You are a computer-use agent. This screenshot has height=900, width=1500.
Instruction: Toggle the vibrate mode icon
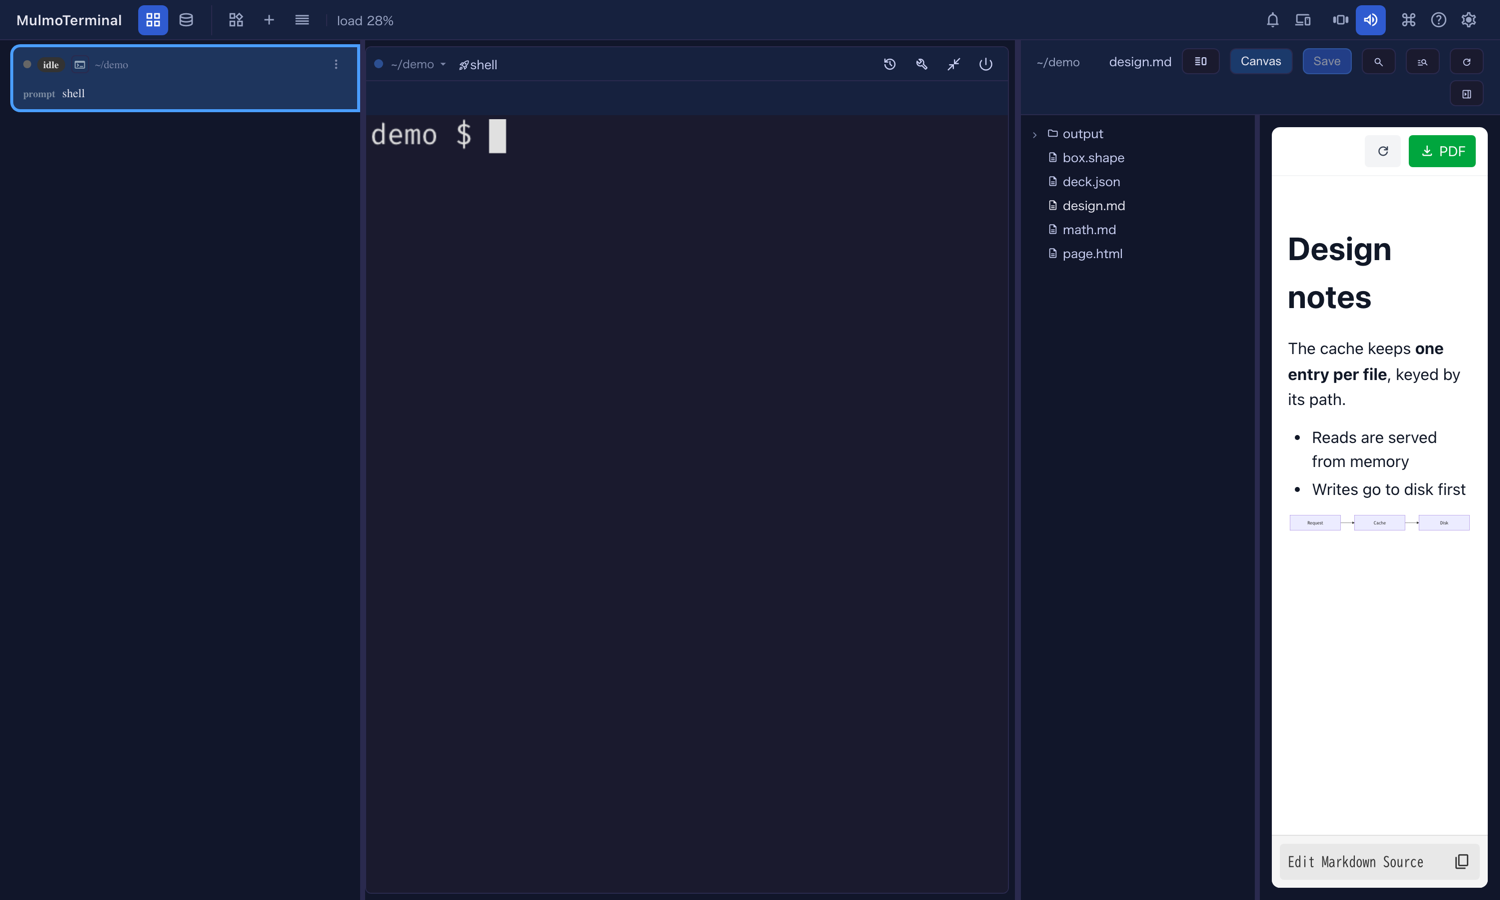[x=1340, y=20]
